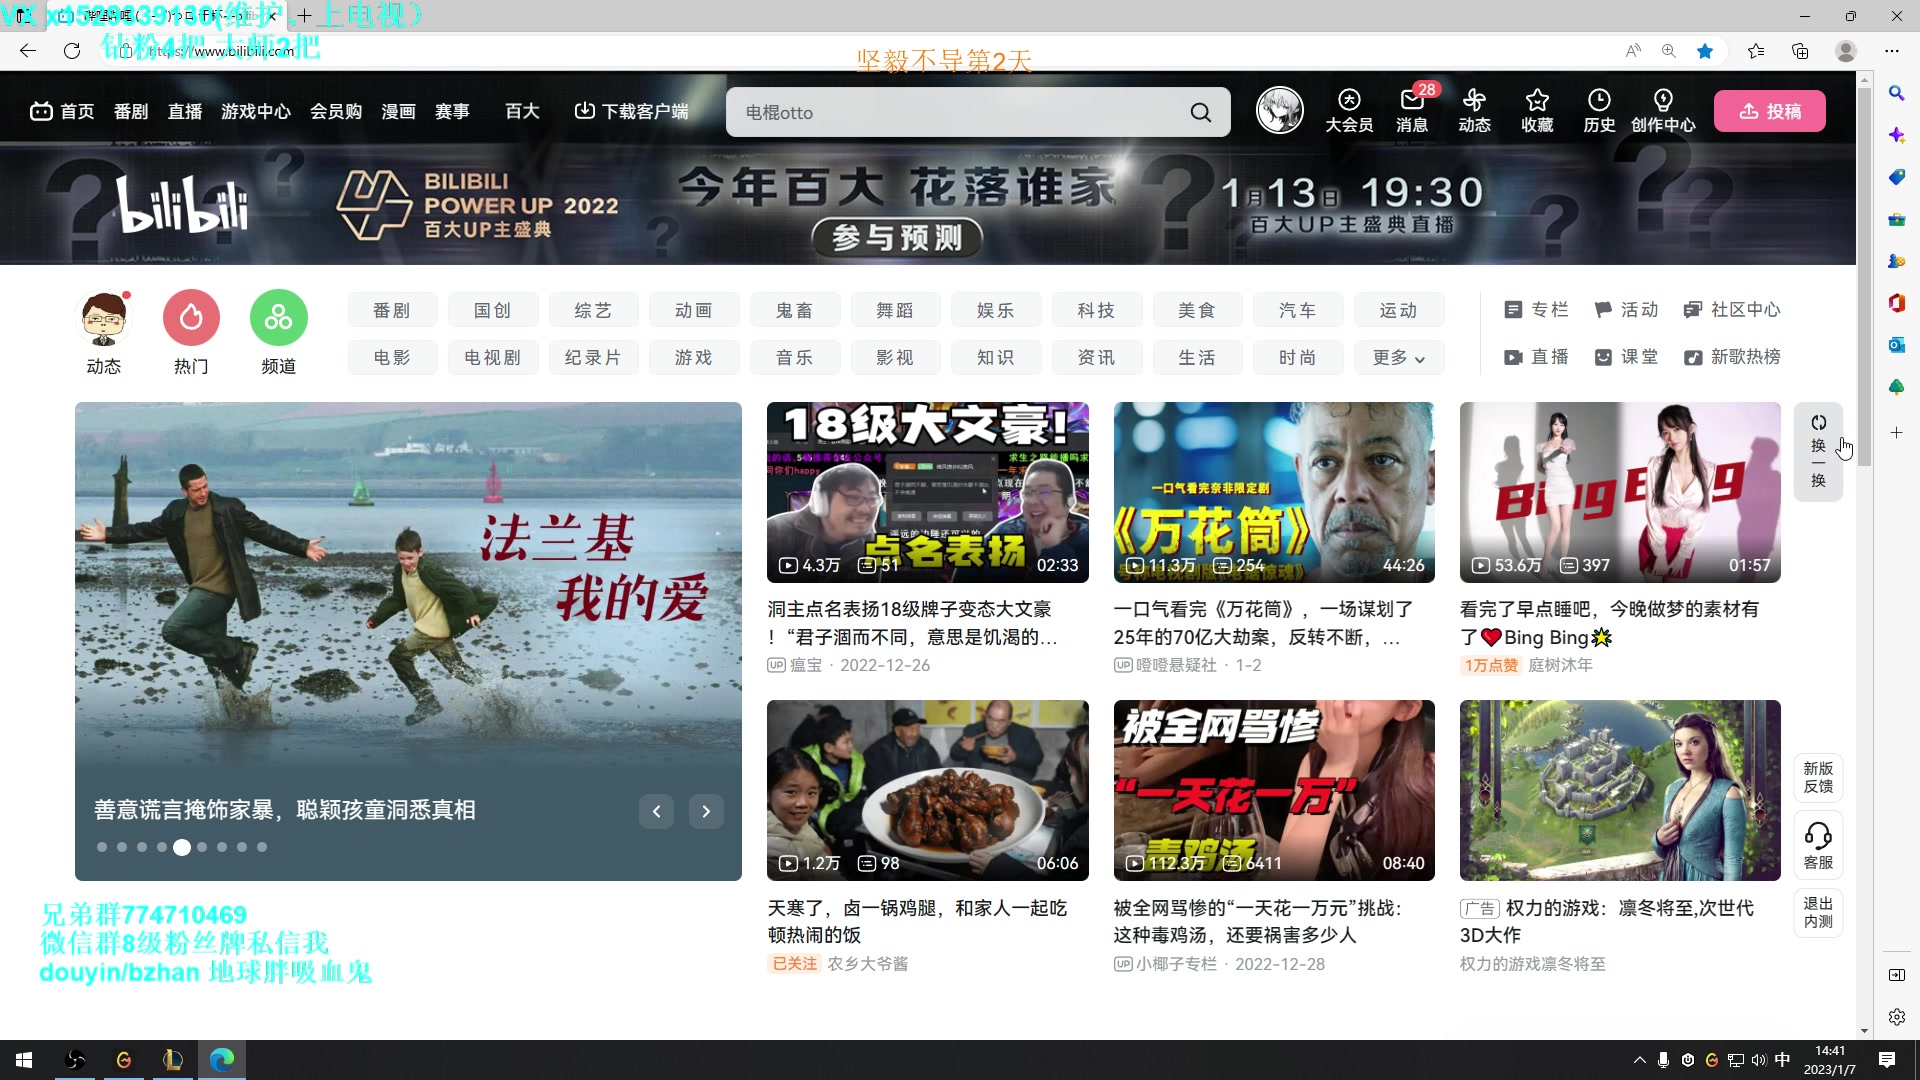The height and width of the screenshot is (1080, 1920).
Task: Show previous carousel slide arrow
Action: pos(656,811)
